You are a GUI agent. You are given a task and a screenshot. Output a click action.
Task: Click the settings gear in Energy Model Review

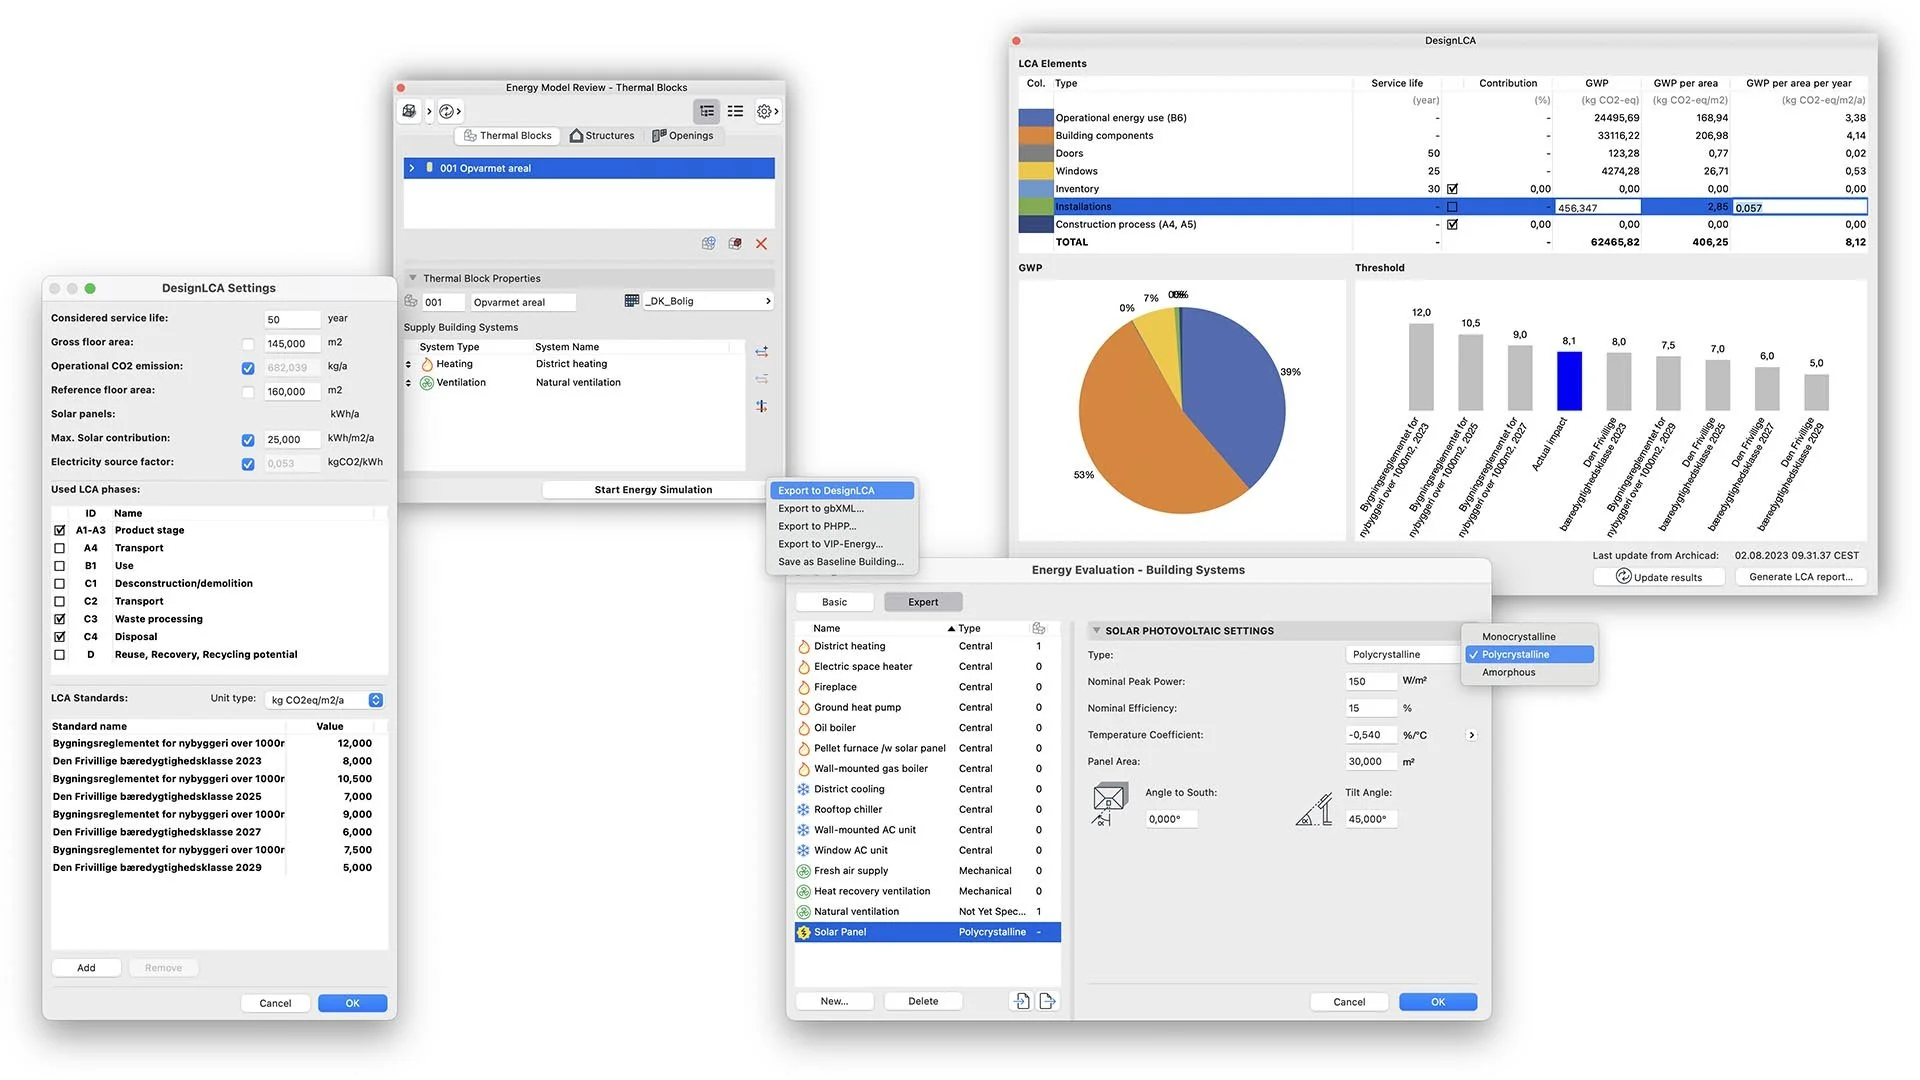pos(764,112)
